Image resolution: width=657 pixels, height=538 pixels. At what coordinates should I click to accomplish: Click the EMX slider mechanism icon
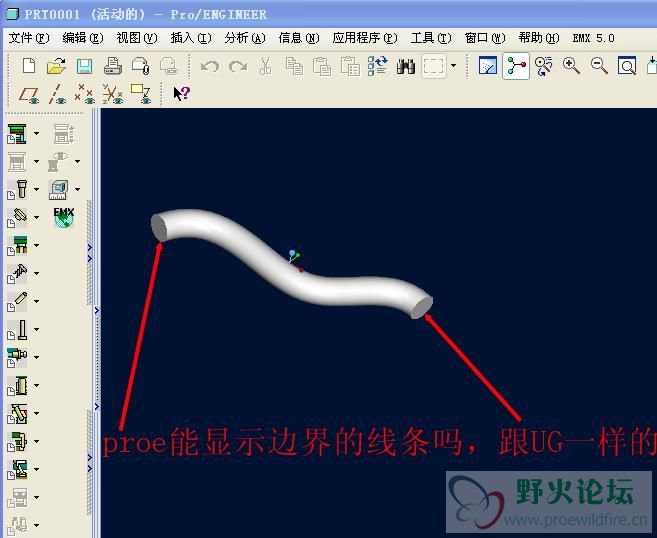[x=17, y=413]
